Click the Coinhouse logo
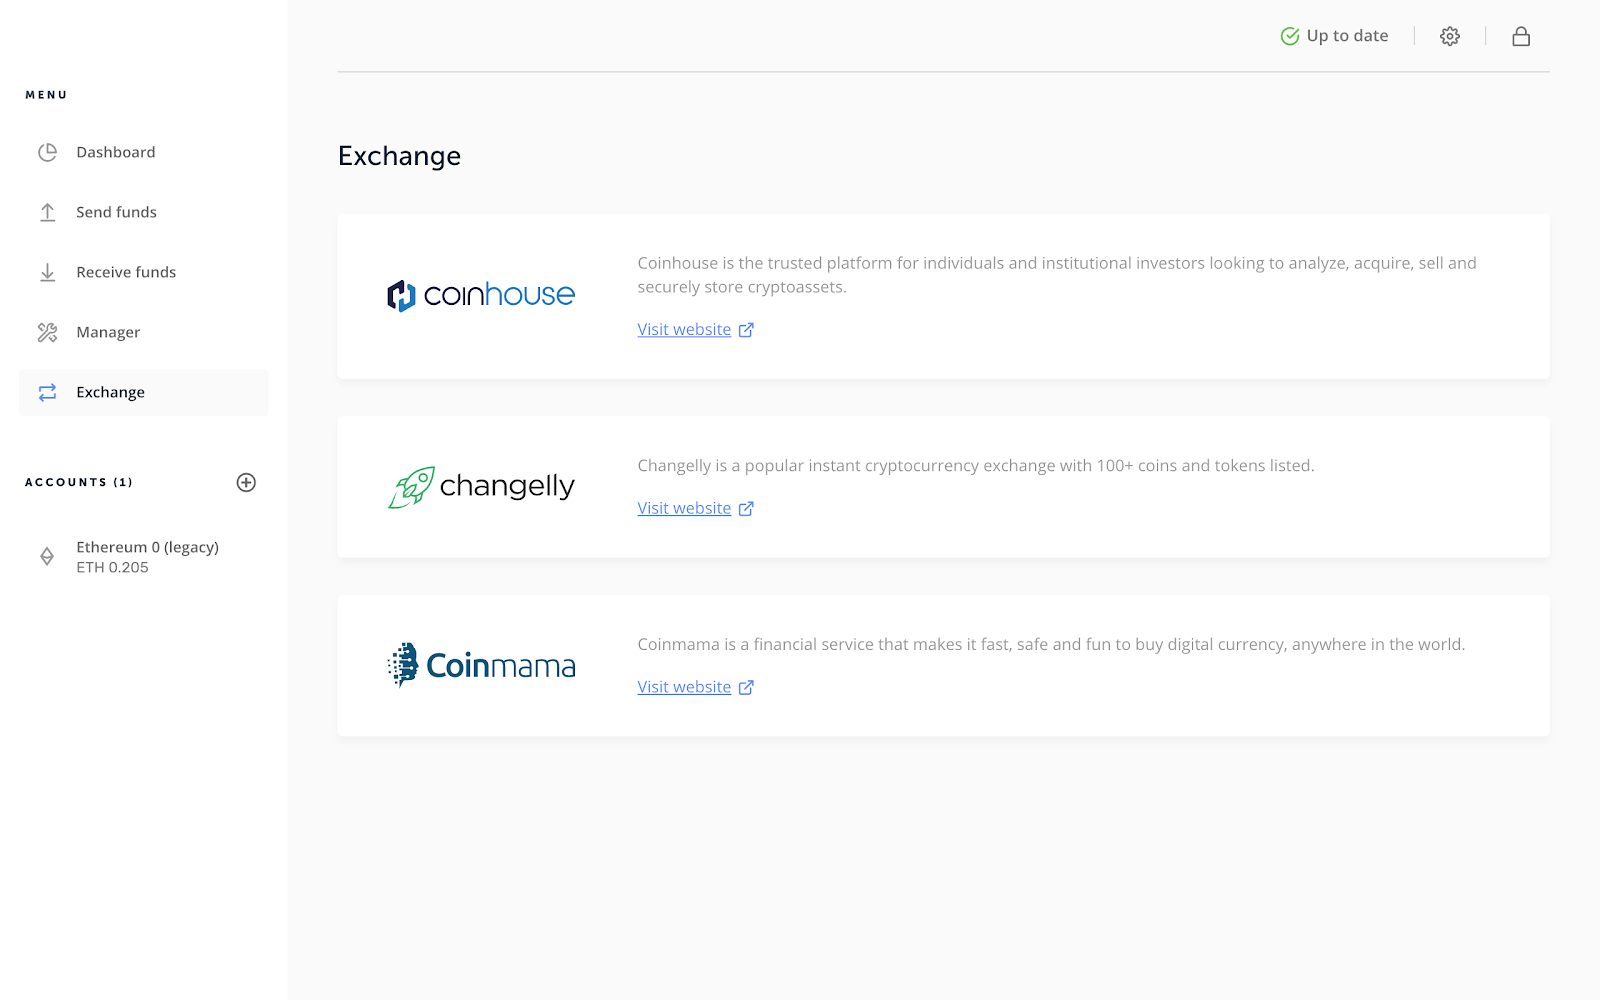This screenshot has height=1000, width=1600. point(482,294)
